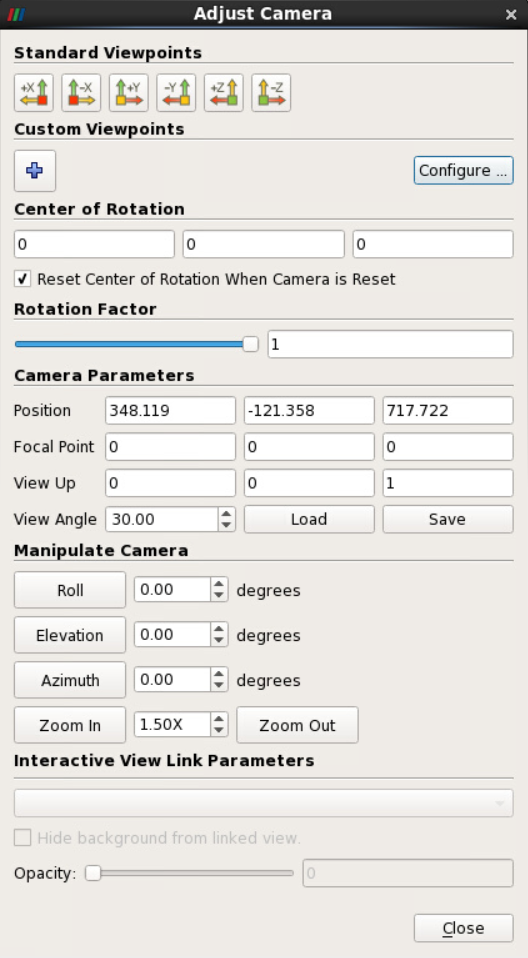Image resolution: width=528 pixels, height=958 pixels.
Task: Click the Elevation degrees value field
Action: pos(173,635)
